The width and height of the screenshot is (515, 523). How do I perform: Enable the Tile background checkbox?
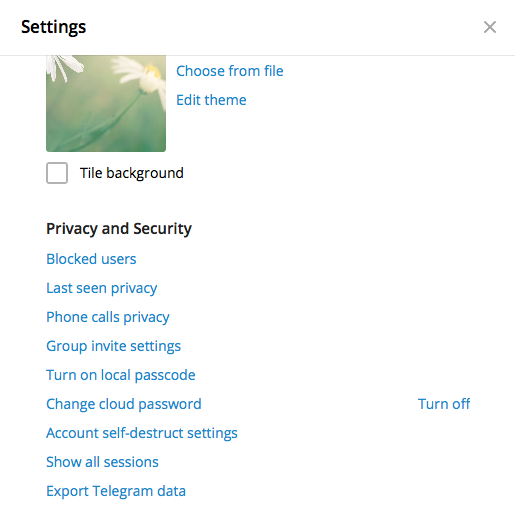pos(57,173)
